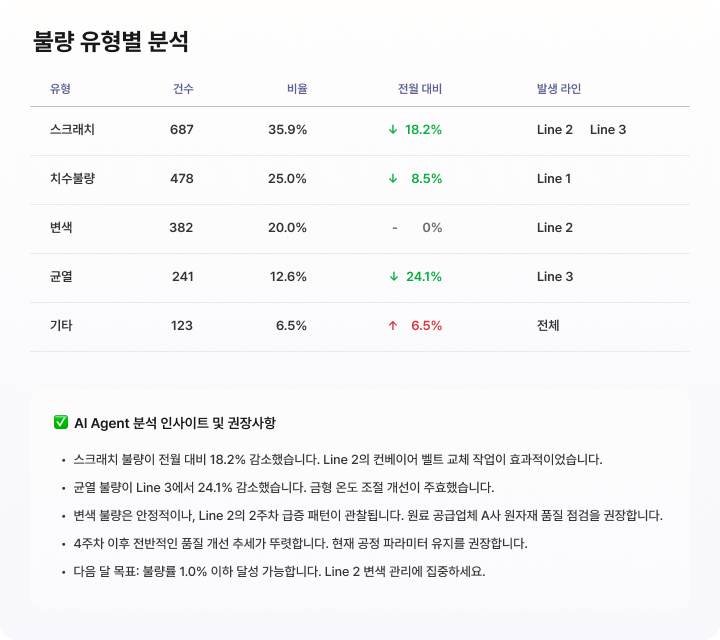The height and width of the screenshot is (640, 720).
Task: Click the Line 1 tag in 치수불량 row
Action: (554, 179)
